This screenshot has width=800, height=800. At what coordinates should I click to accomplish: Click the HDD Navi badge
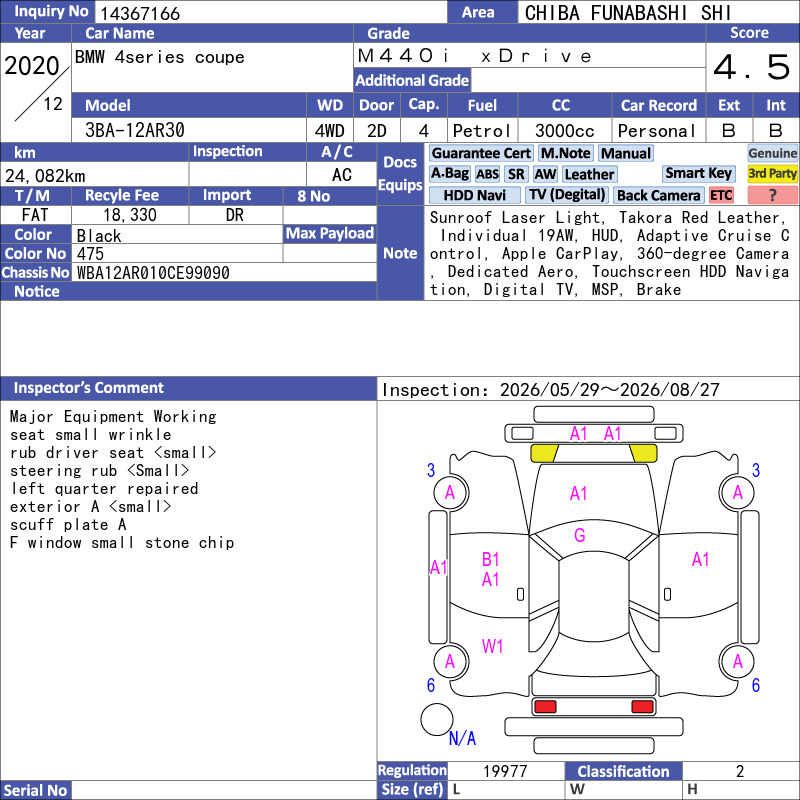tap(474, 195)
